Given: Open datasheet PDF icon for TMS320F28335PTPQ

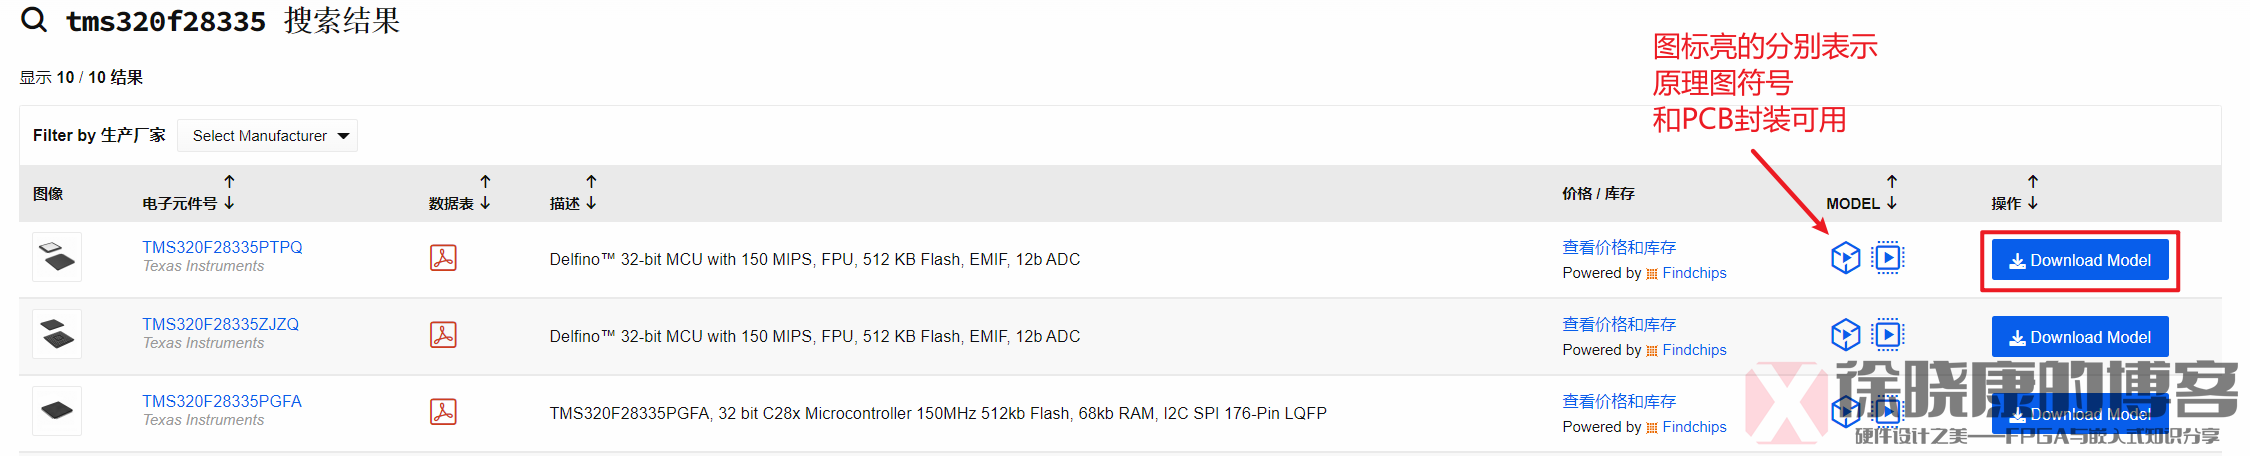Looking at the screenshot, I should tap(443, 258).
